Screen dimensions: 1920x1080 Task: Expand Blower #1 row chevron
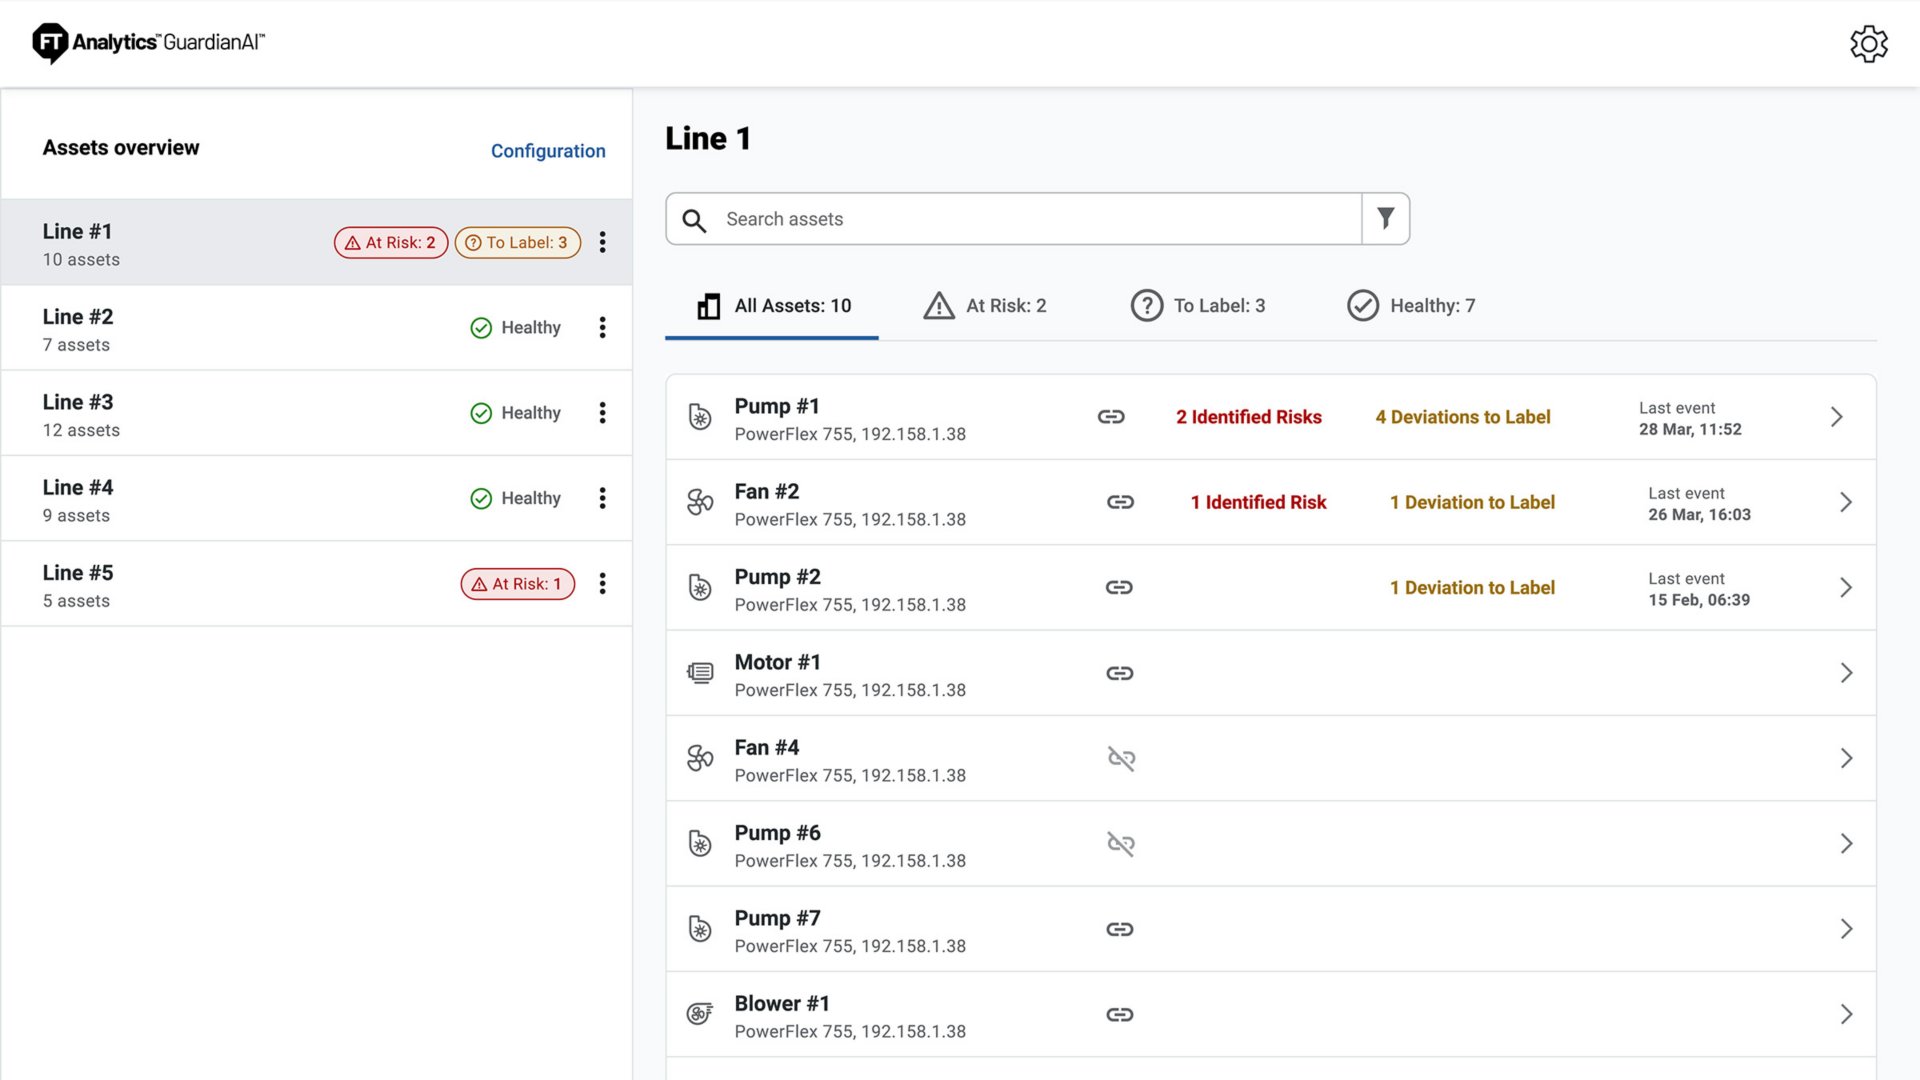point(1845,1014)
